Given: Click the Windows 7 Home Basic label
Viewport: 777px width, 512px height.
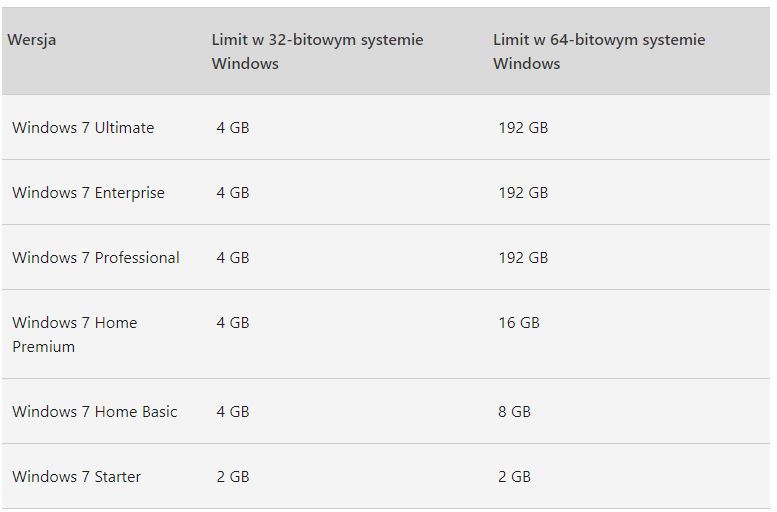Looking at the screenshot, I should click(95, 412).
